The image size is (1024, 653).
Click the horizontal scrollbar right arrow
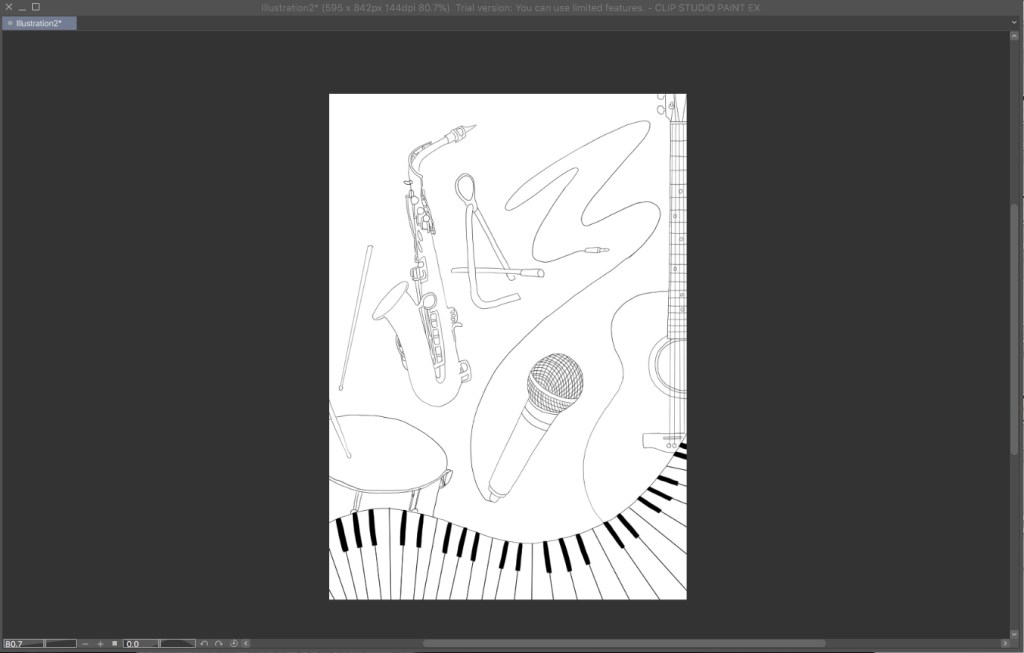pyautogui.click(x=1003, y=644)
